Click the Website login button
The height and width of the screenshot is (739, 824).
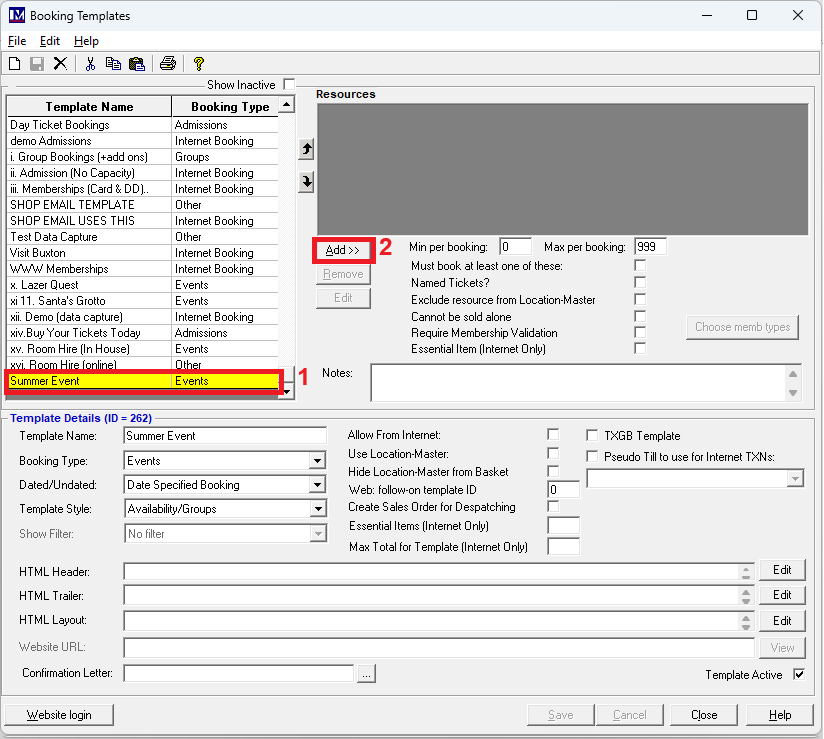point(58,715)
